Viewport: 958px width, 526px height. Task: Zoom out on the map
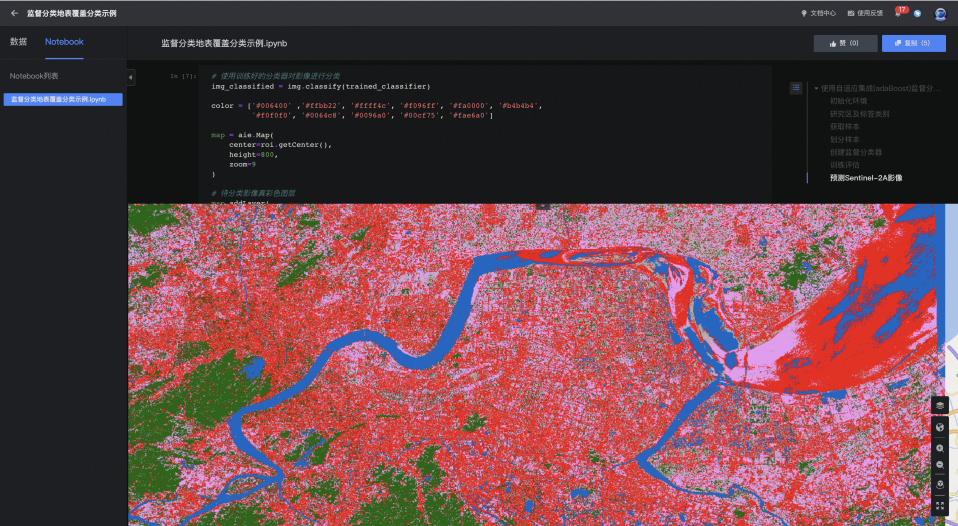pos(940,465)
